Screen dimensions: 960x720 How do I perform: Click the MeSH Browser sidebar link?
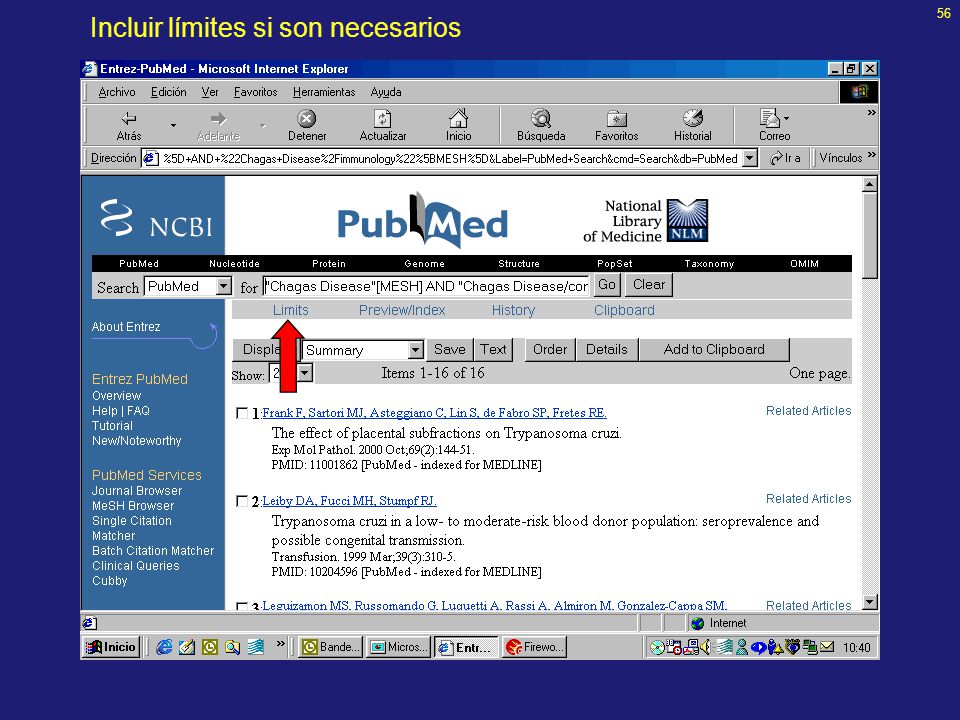(133, 506)
